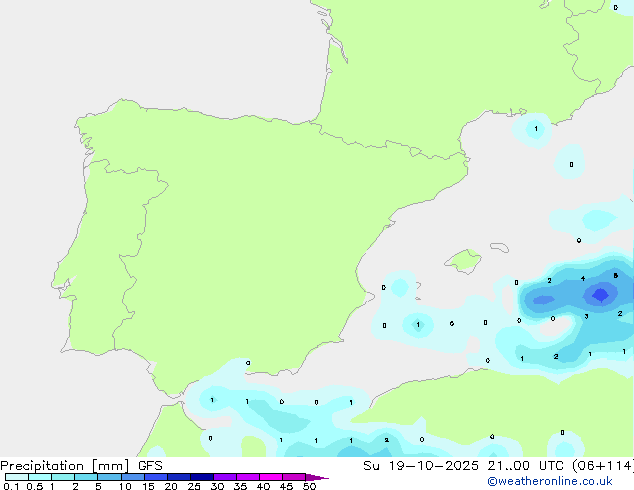Click the "4" precipitation value on the map
Image resolution: width=634 pixels, height=490 pixels.
coord(583,279)
